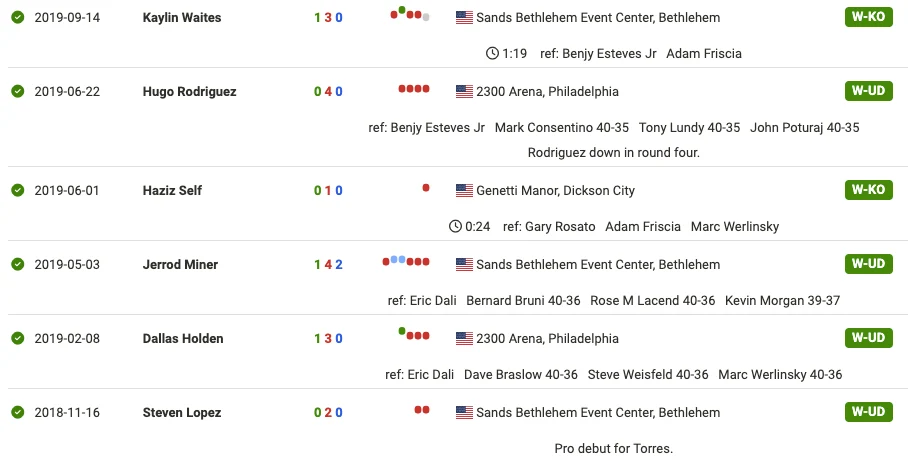Click green check icon for Steven Lopez bout
908x461 pixels.
click(18, 412)
